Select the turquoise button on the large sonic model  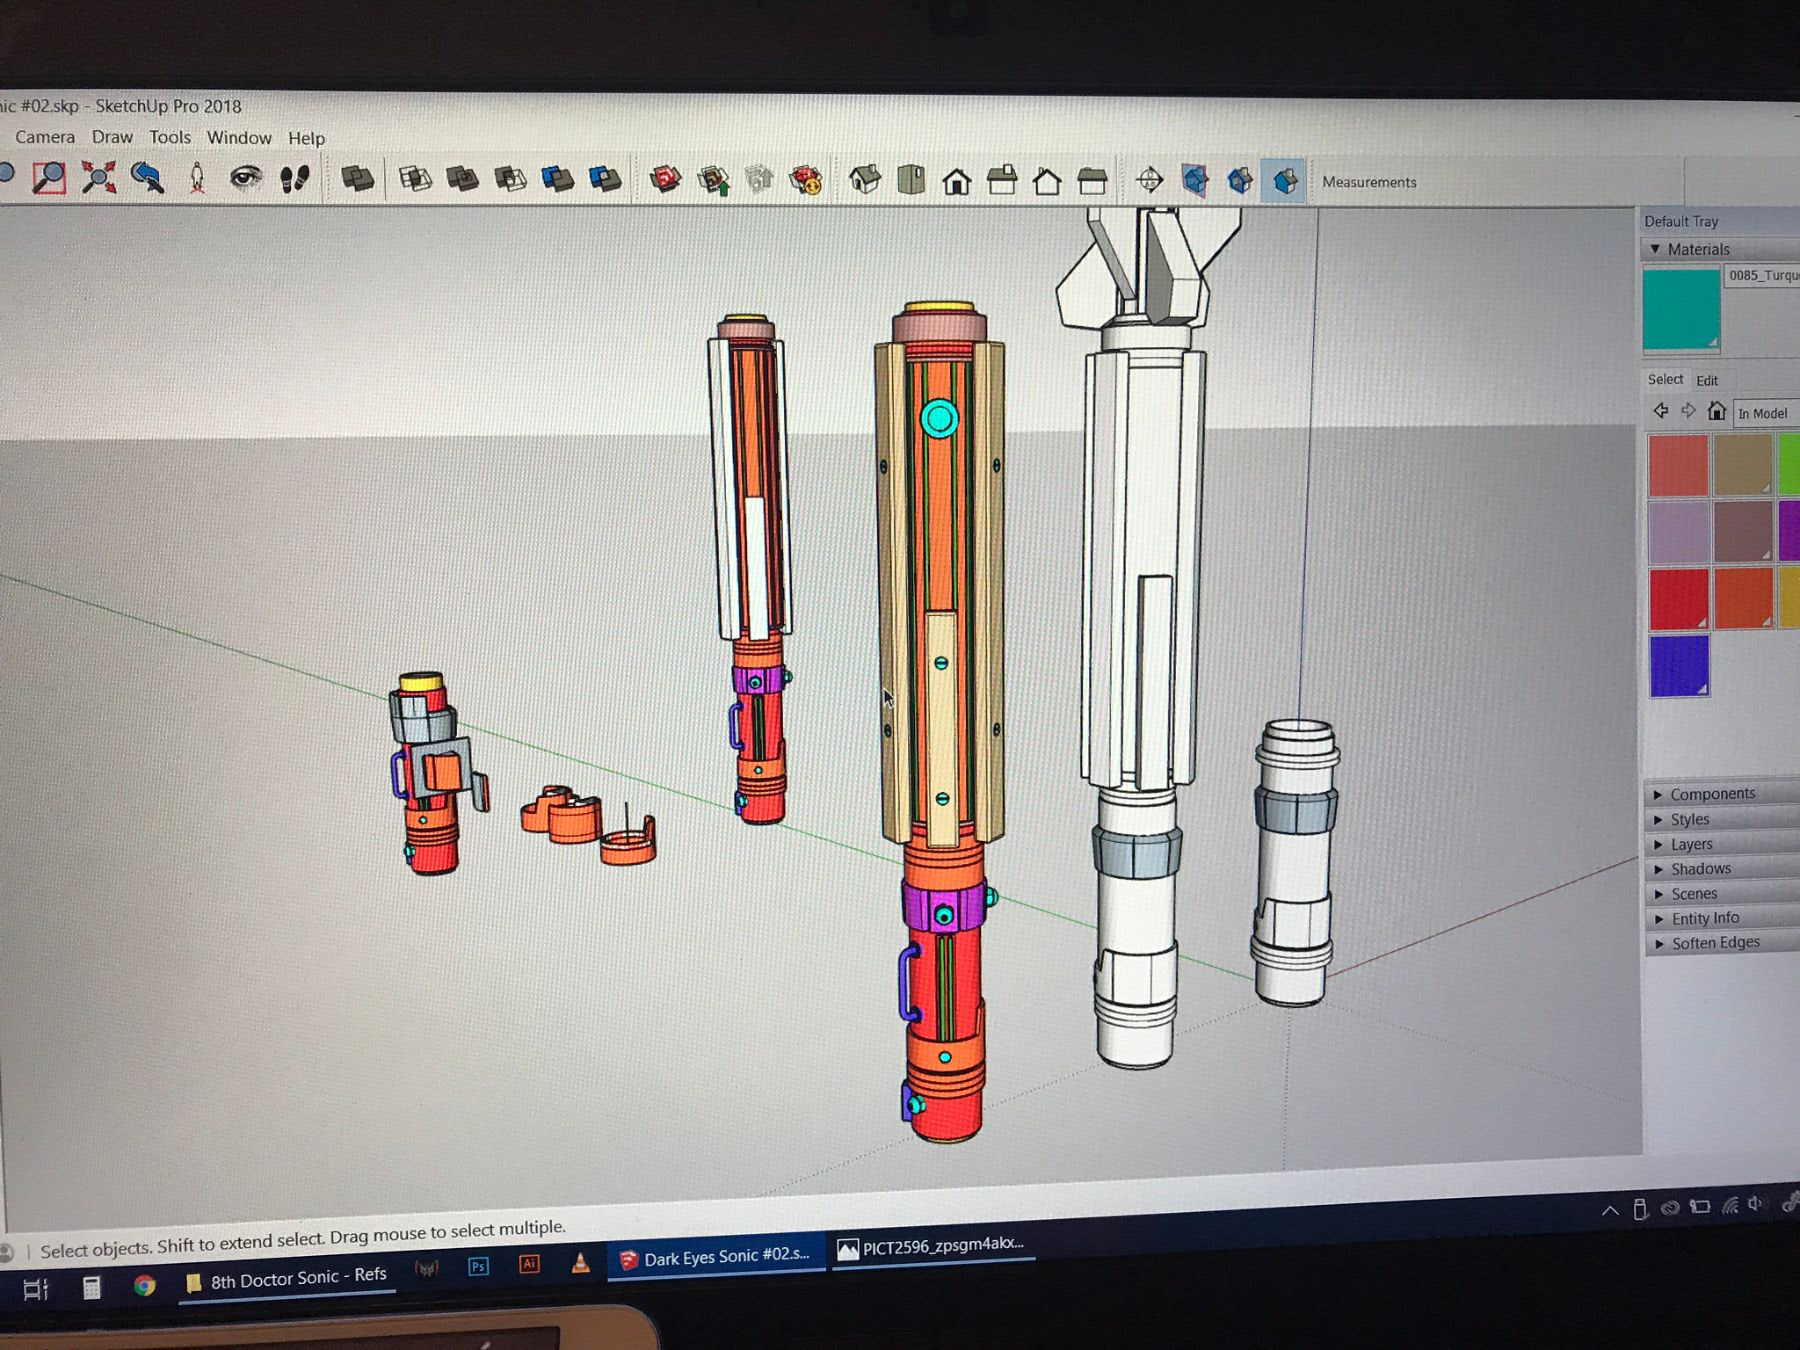tap(938, 419)
